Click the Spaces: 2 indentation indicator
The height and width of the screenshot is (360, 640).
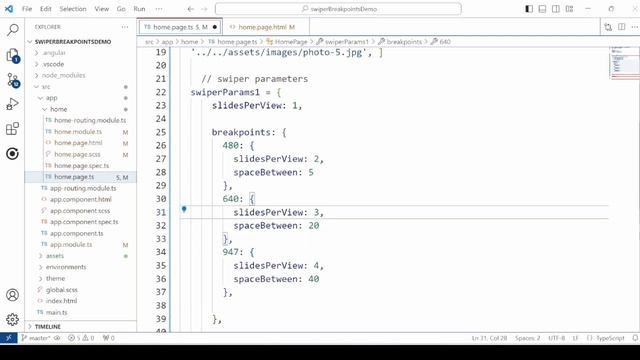527,338
